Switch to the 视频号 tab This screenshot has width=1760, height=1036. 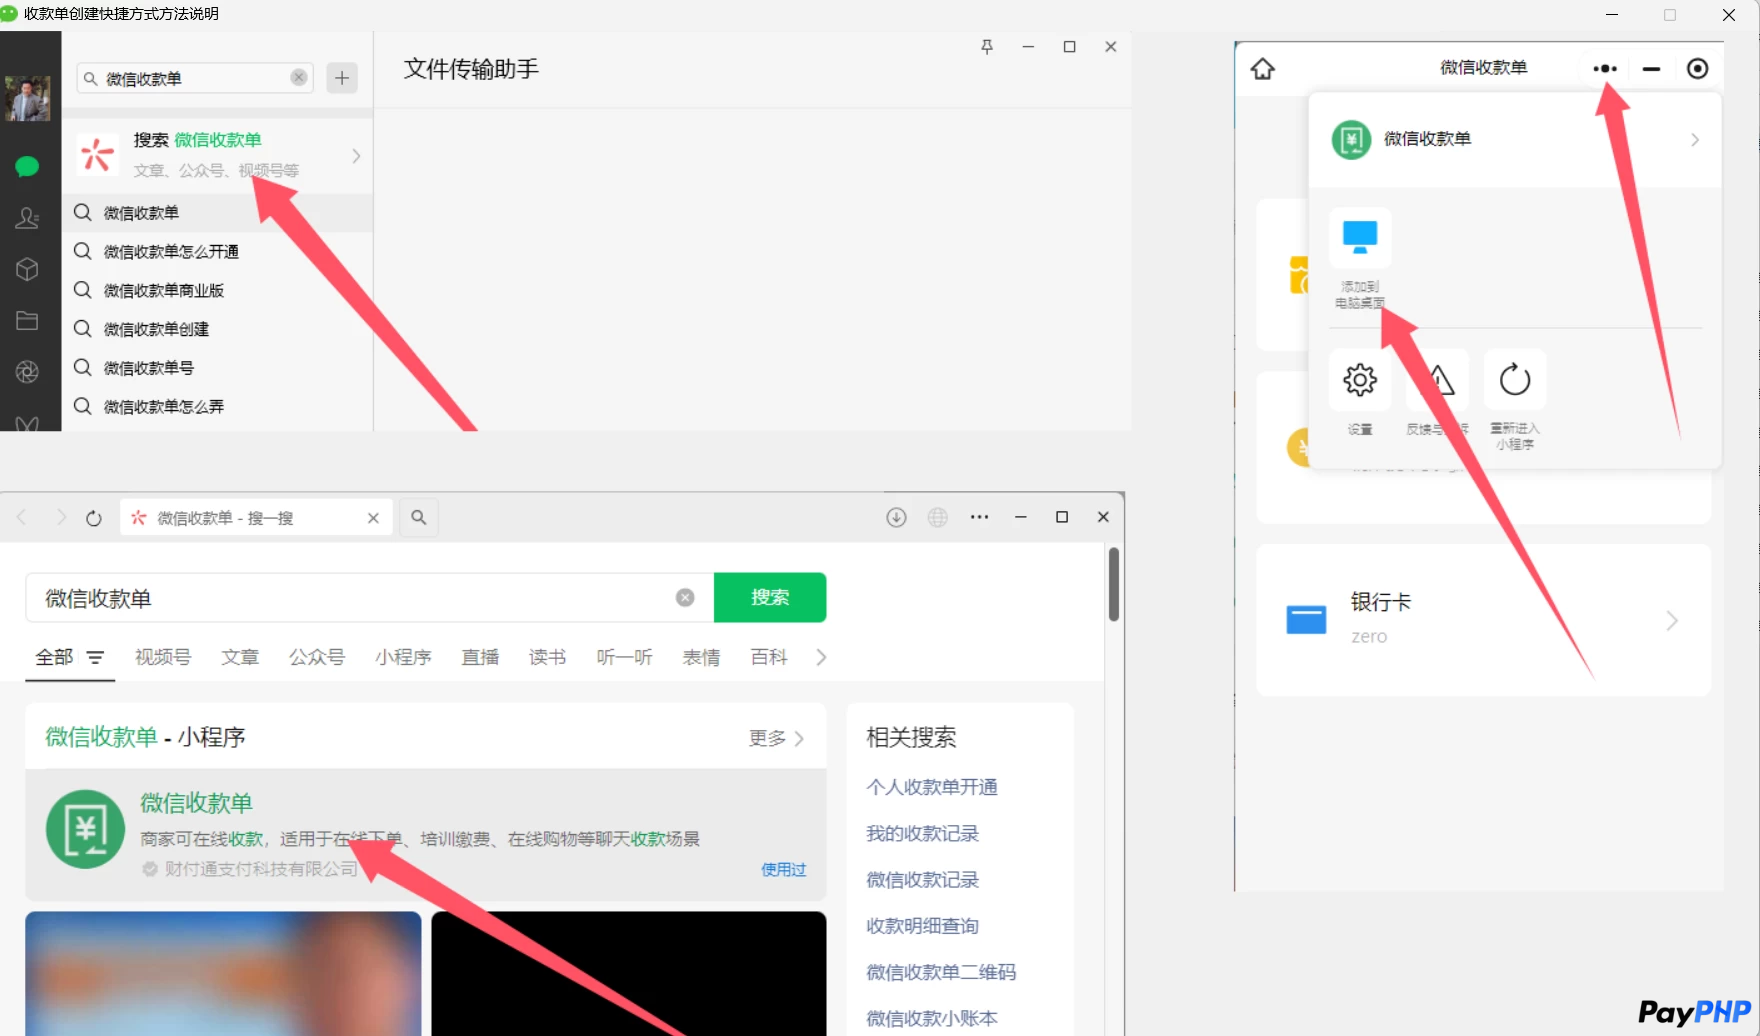pos(163,657)
